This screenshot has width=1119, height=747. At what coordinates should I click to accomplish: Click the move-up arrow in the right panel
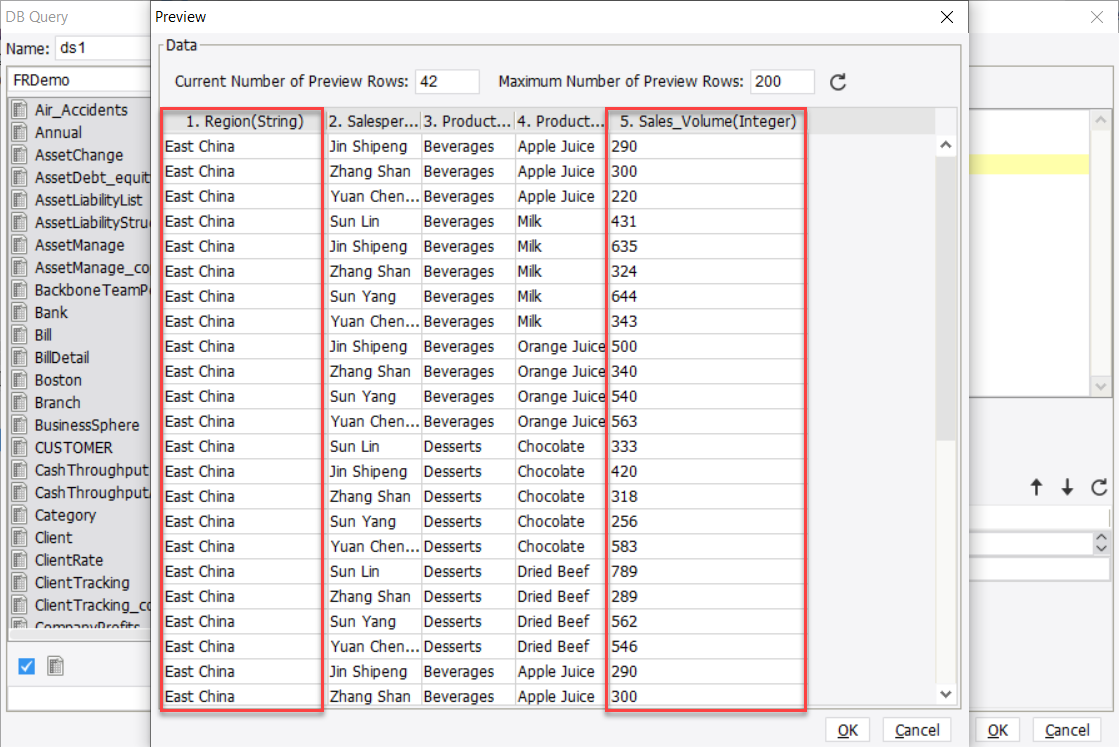[1037, 487]
